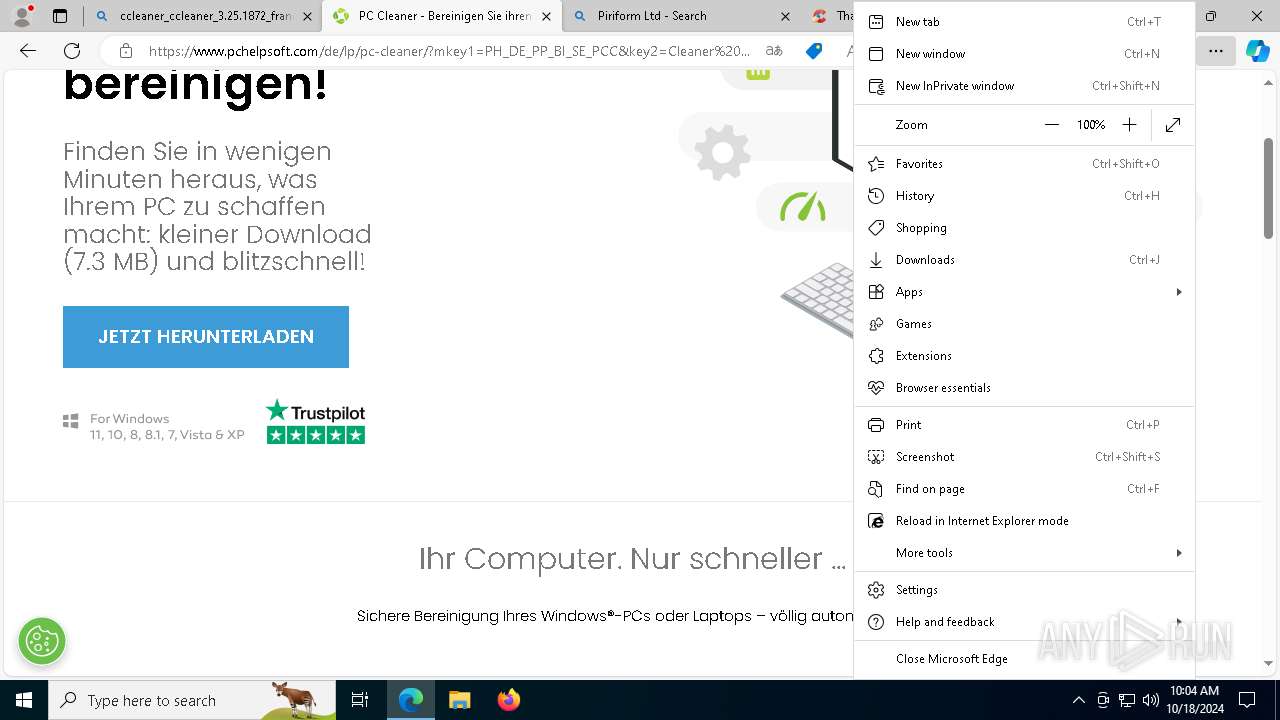Image resolution: width=1280 pixels, height=720 pixels.
Task: Click the JETZT HERUNTERLADEN download button
Action: coord(206,337)
